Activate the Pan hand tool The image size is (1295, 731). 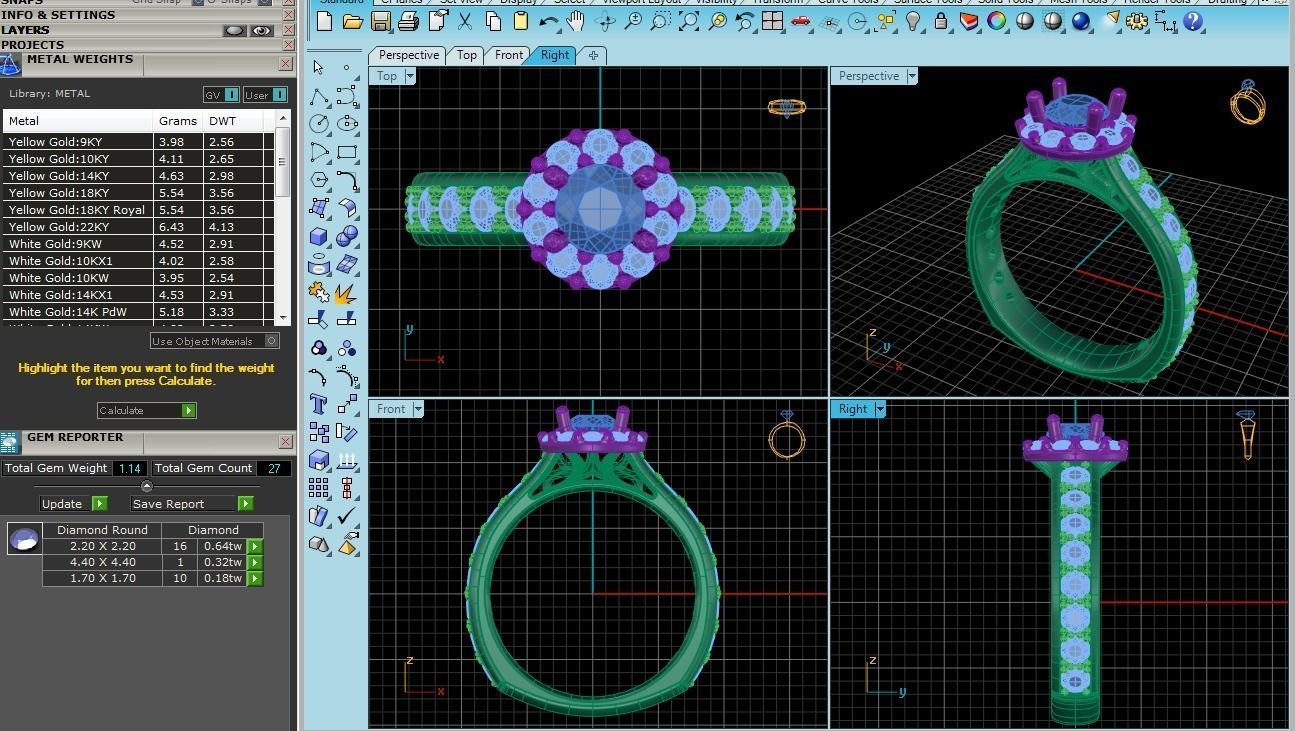[x=576, y=21]
